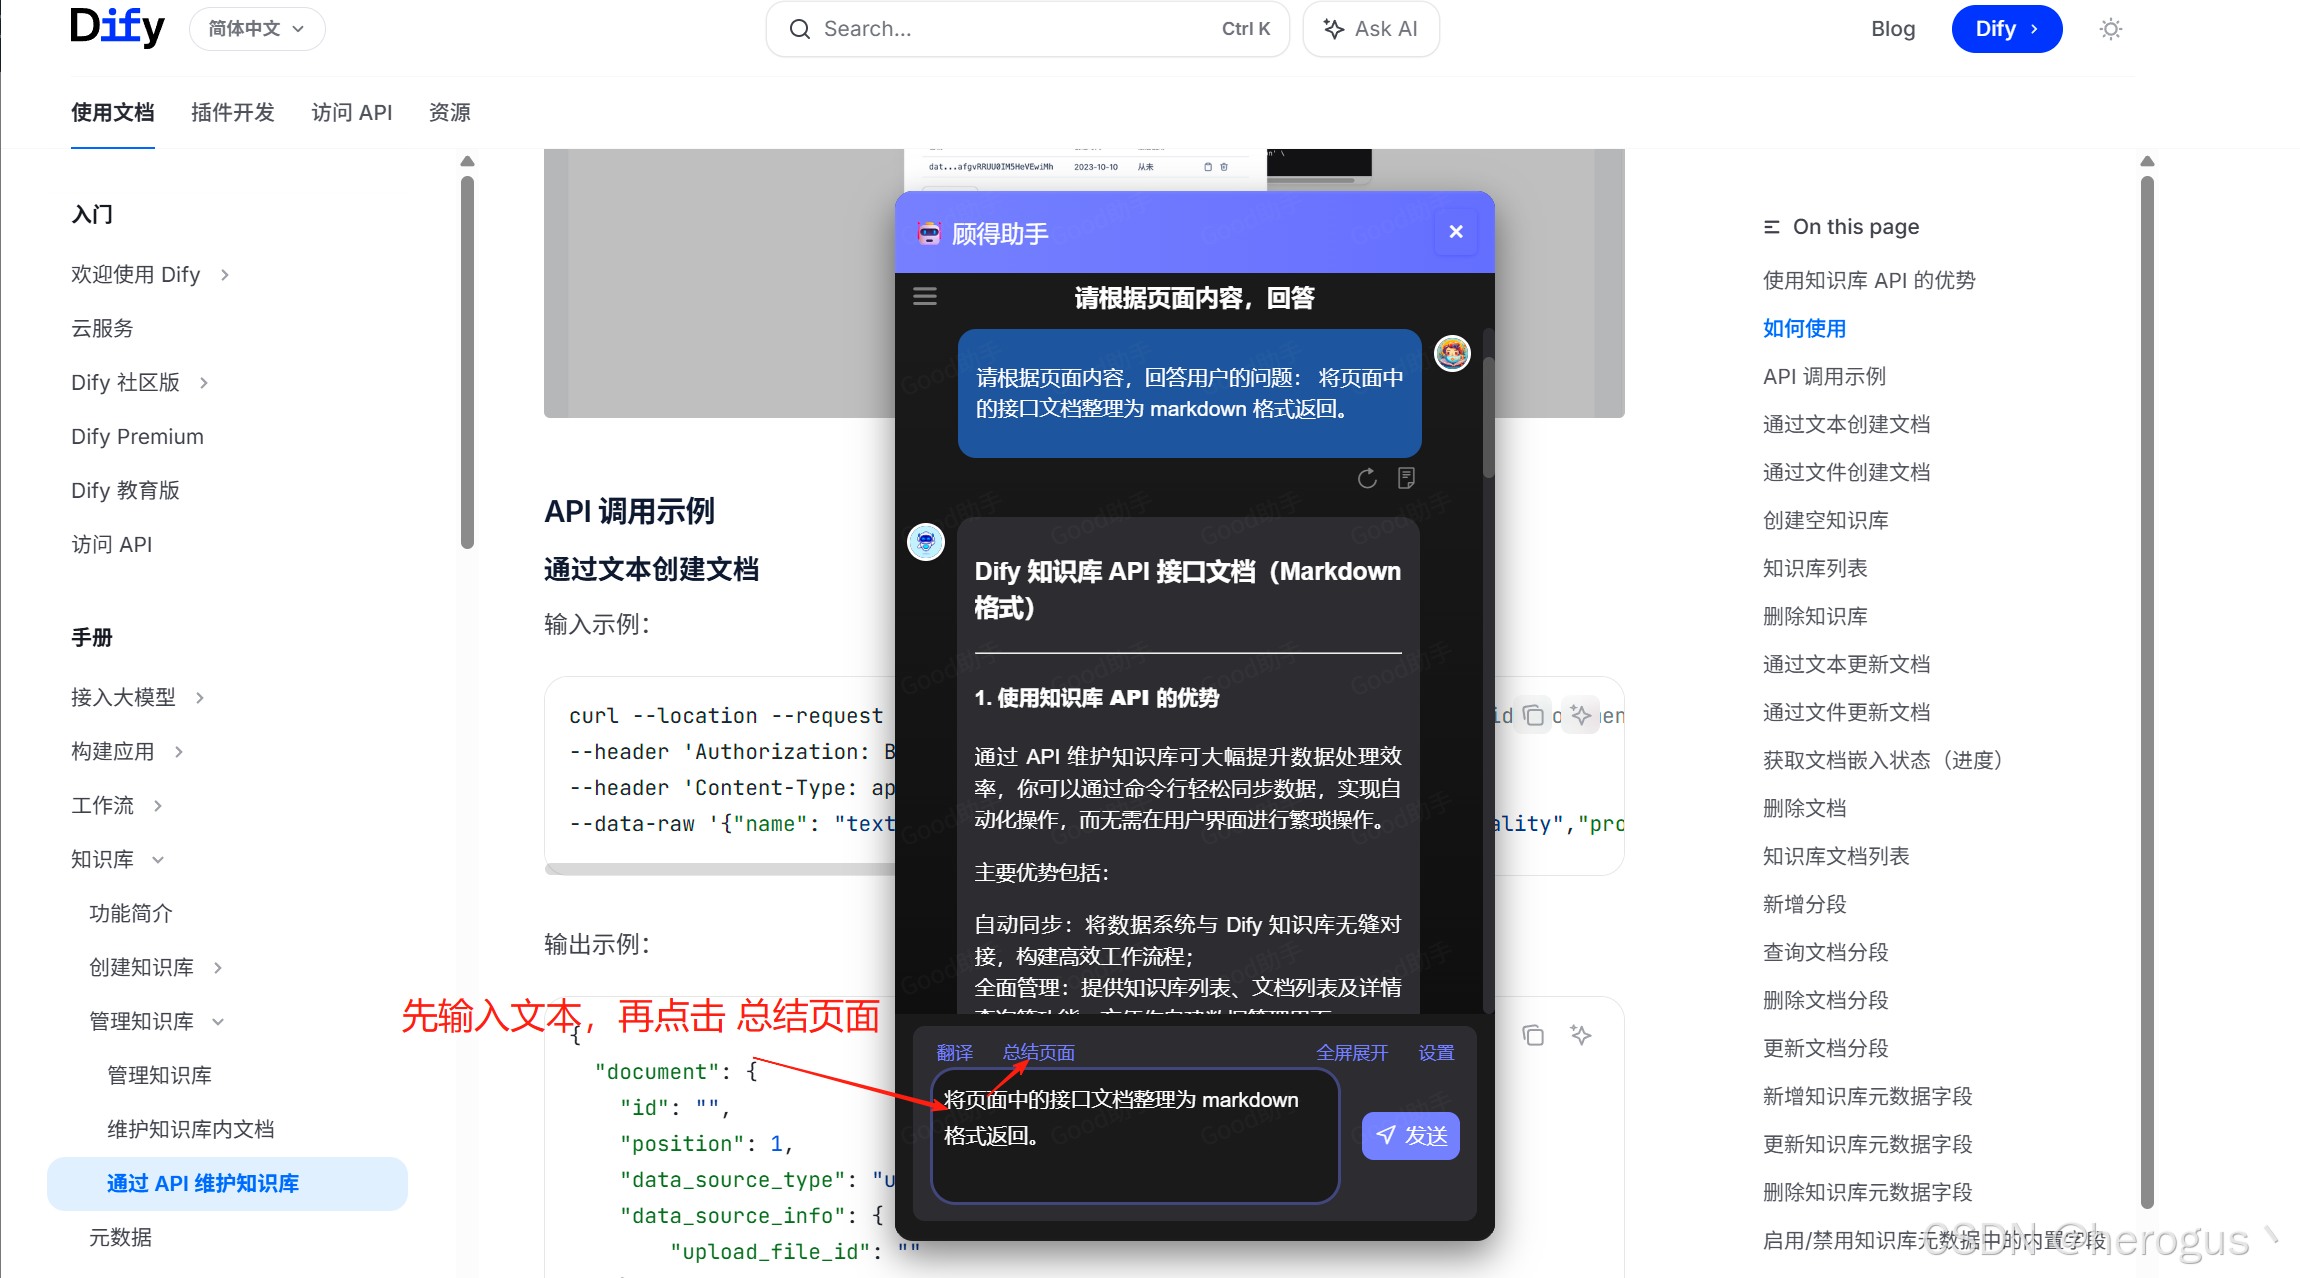Image resolution: width=2300 pixels, height=1278 pixels.
Task: Click the blue Dify button
Action: [x=2006, y=29]
